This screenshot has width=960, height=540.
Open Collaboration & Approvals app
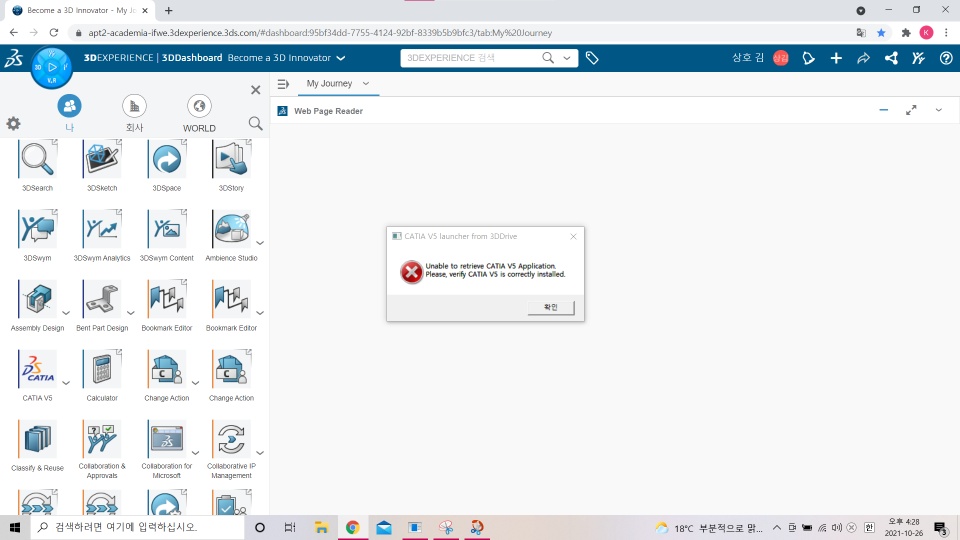coord(102,438)
